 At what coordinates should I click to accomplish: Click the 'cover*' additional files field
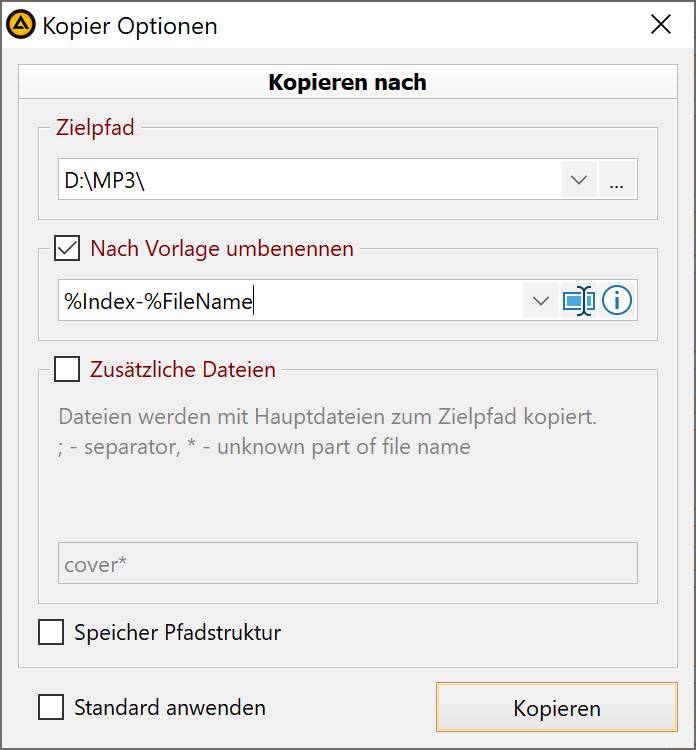pyautogui.click(x=347, y=564)
